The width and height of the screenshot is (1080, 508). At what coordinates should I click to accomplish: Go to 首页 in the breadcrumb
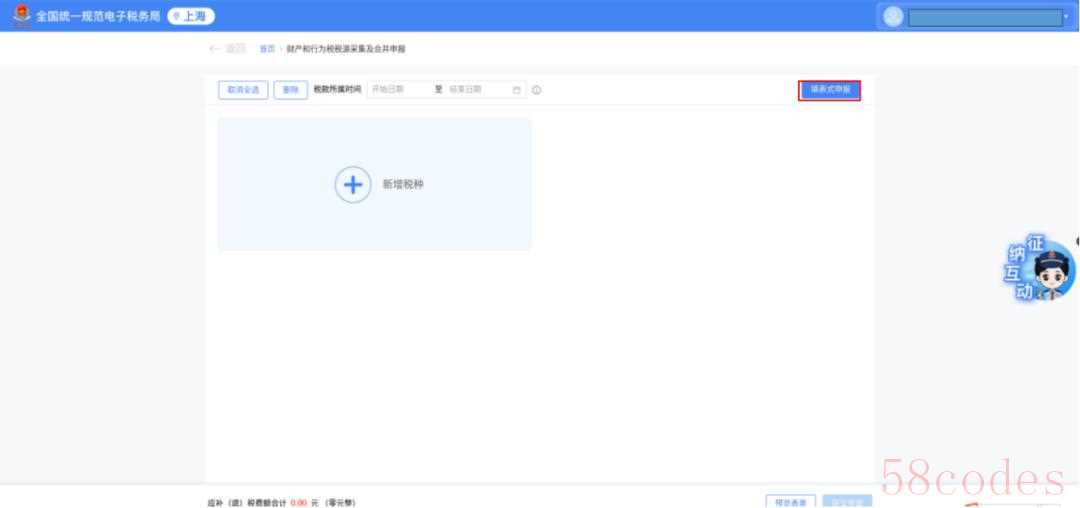(x=267, y=49)
